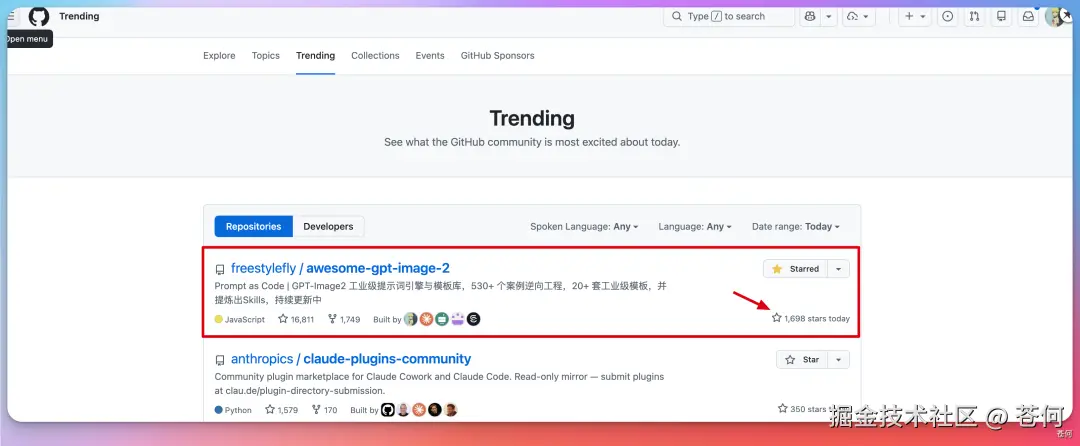Click the claude-plugins-community description text

click(x=439, y=384)
